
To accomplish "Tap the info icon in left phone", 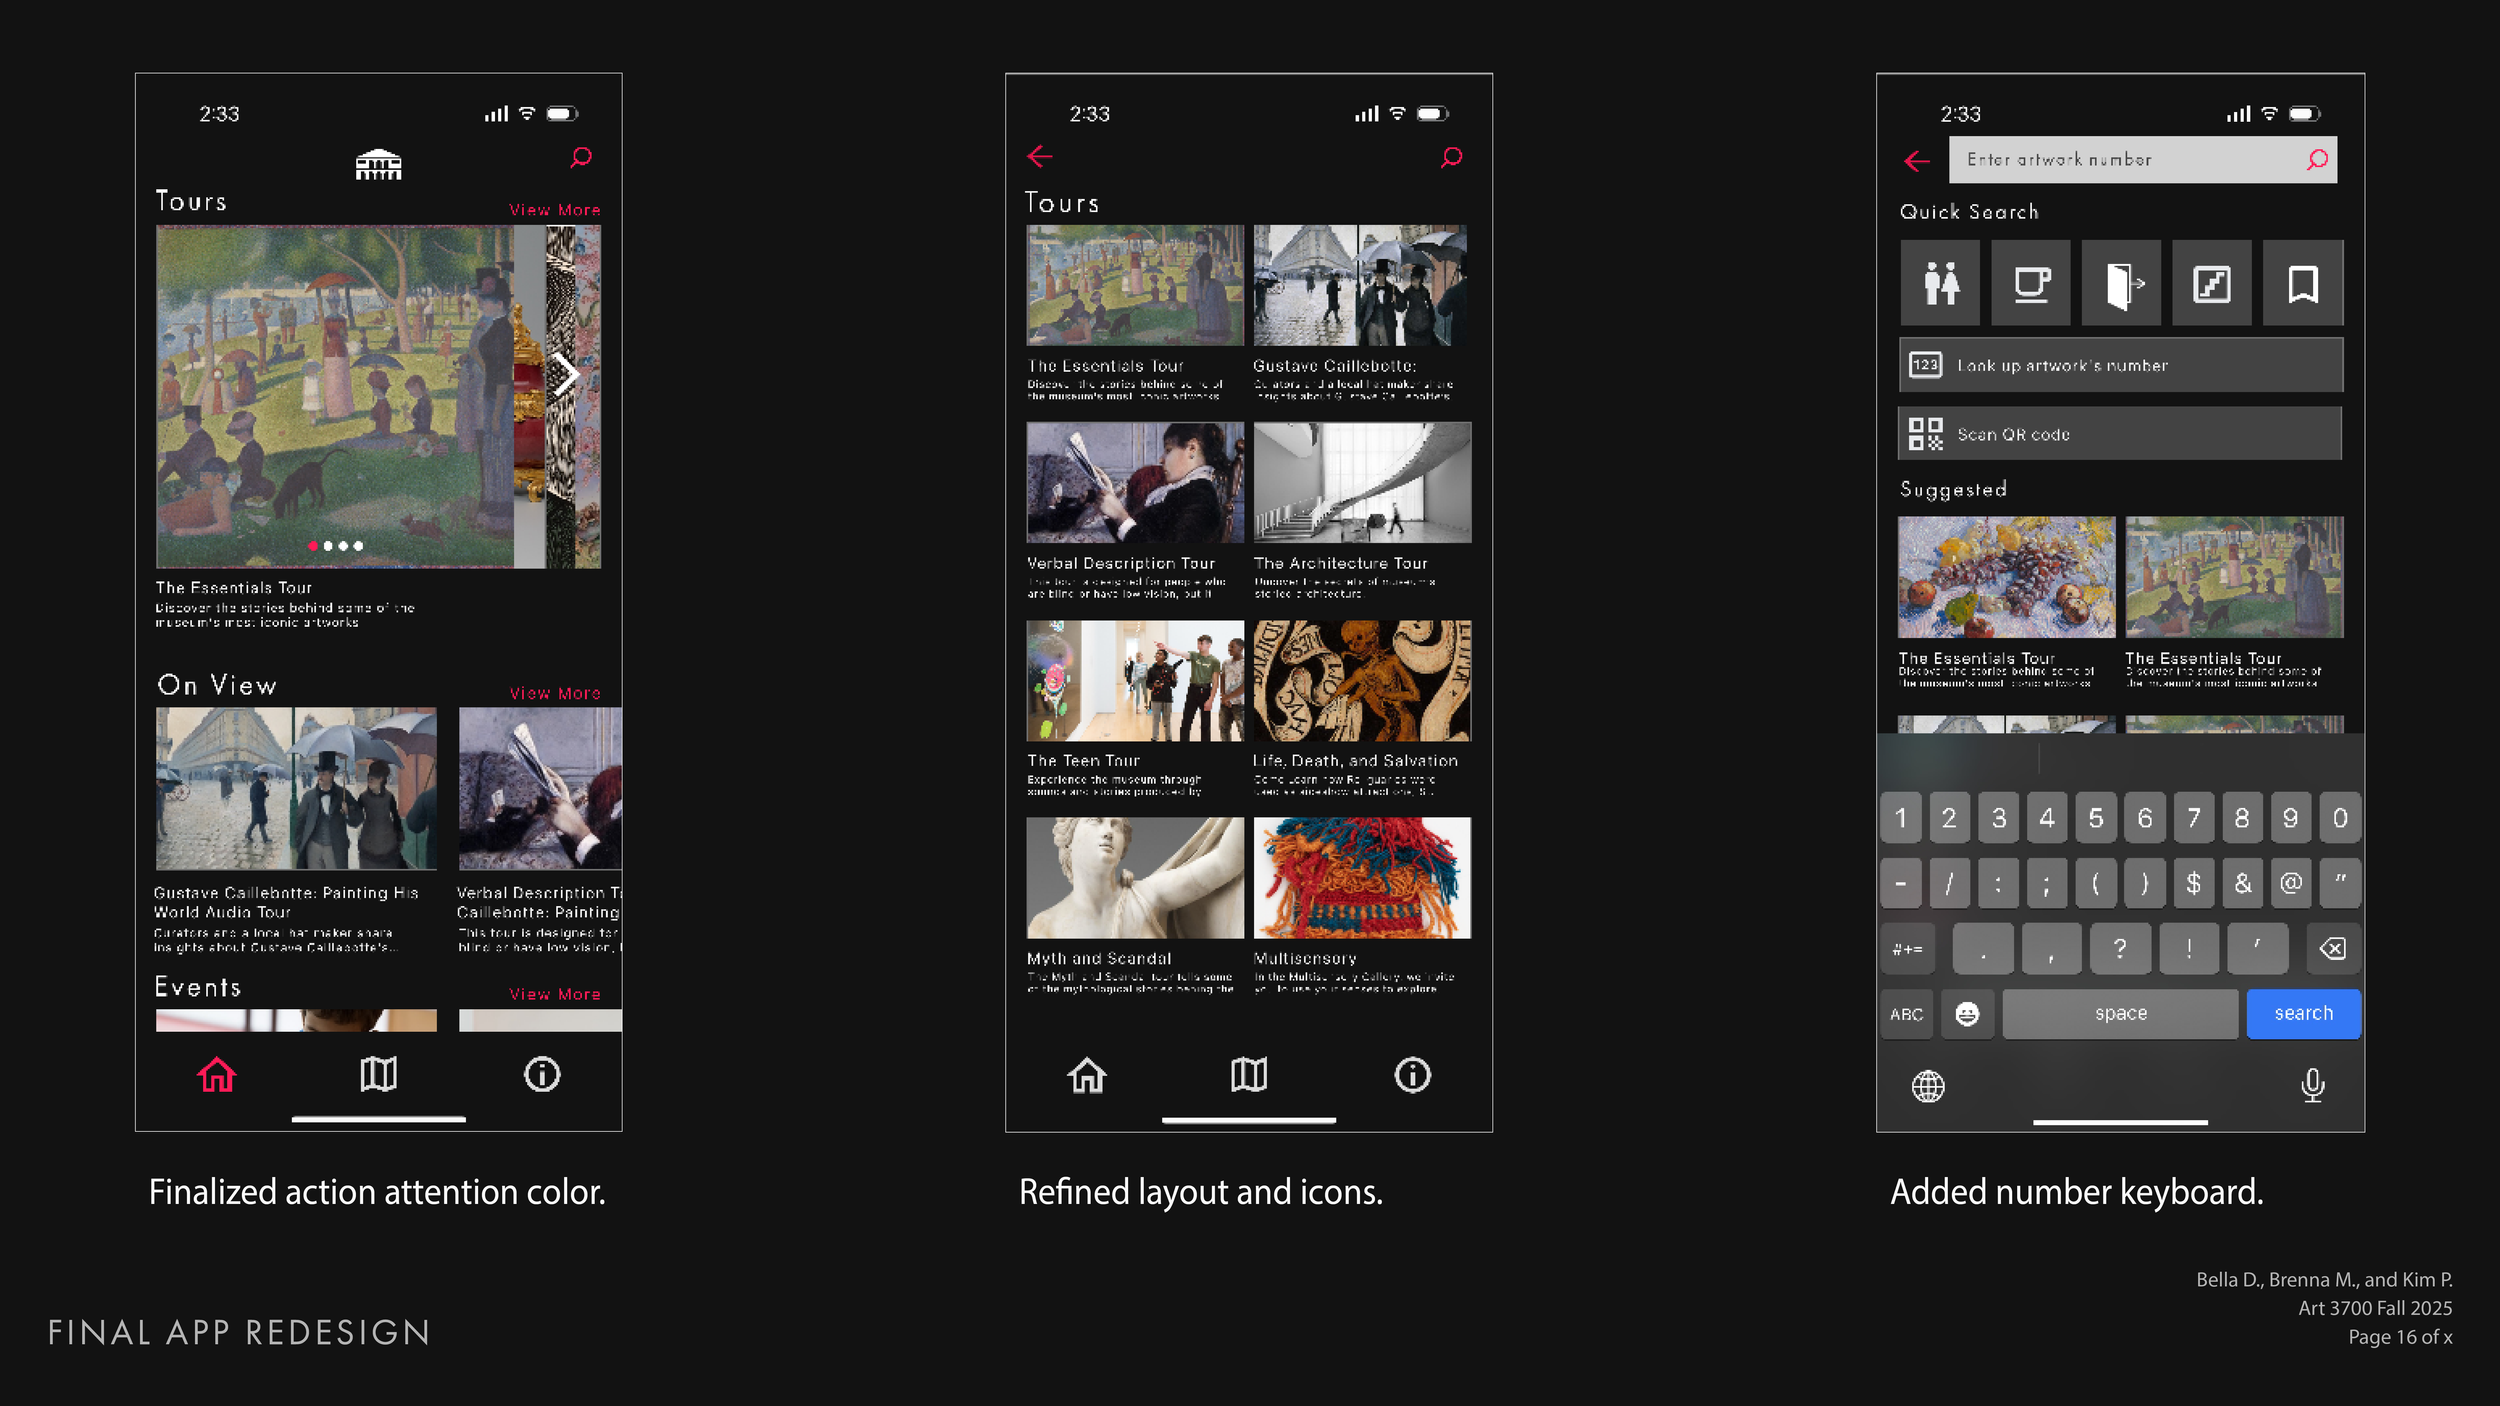I will click(x=542, y=1075).
